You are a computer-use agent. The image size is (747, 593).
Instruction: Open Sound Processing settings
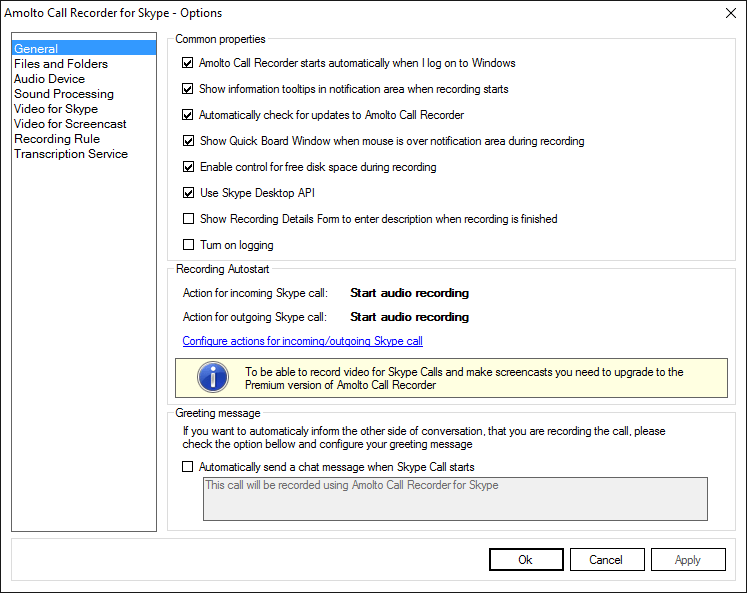tap(84, 94)
